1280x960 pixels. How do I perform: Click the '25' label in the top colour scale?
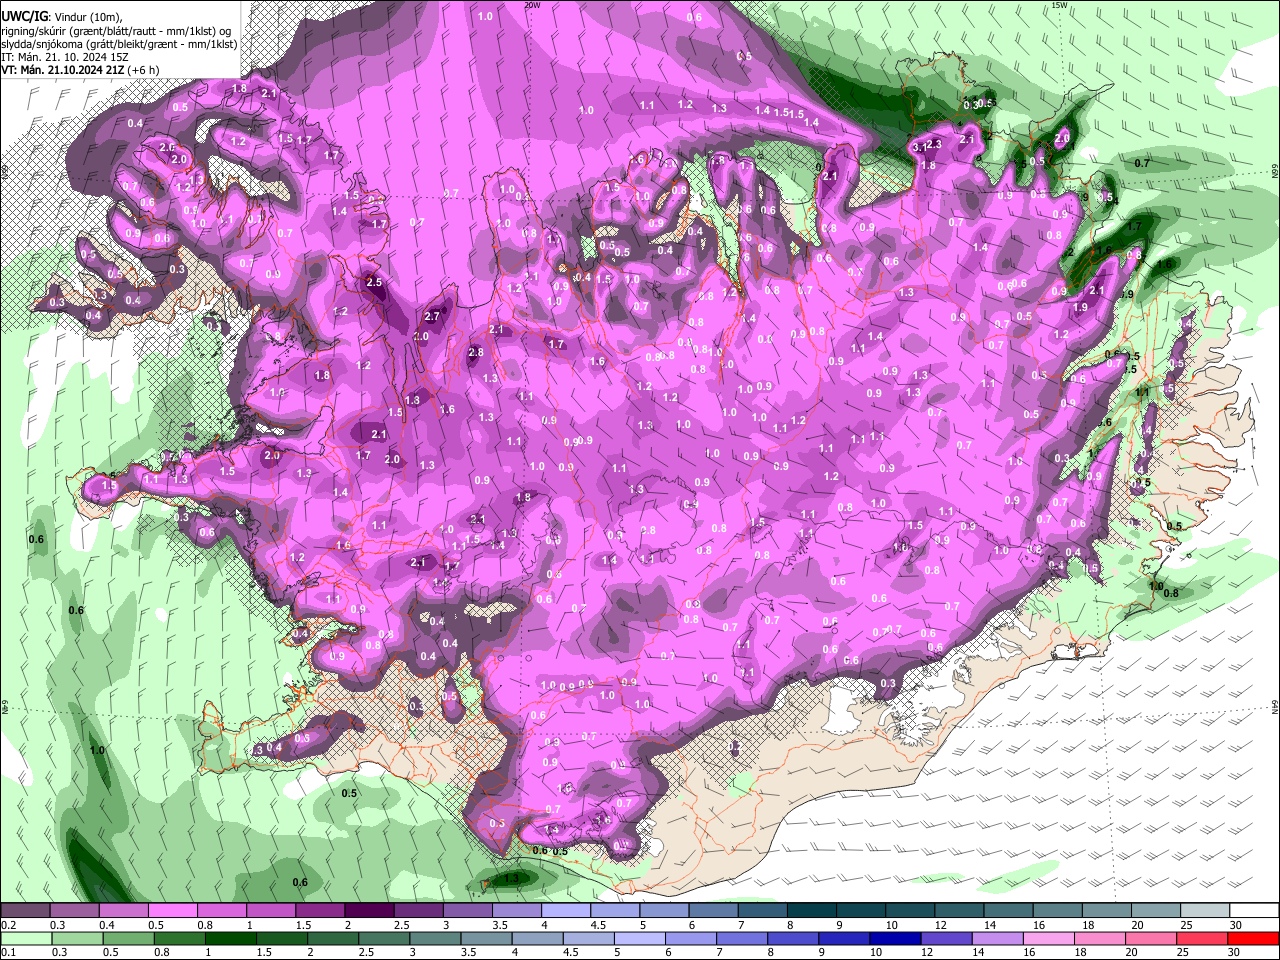pyautogui.click(x=1186, y=925)
